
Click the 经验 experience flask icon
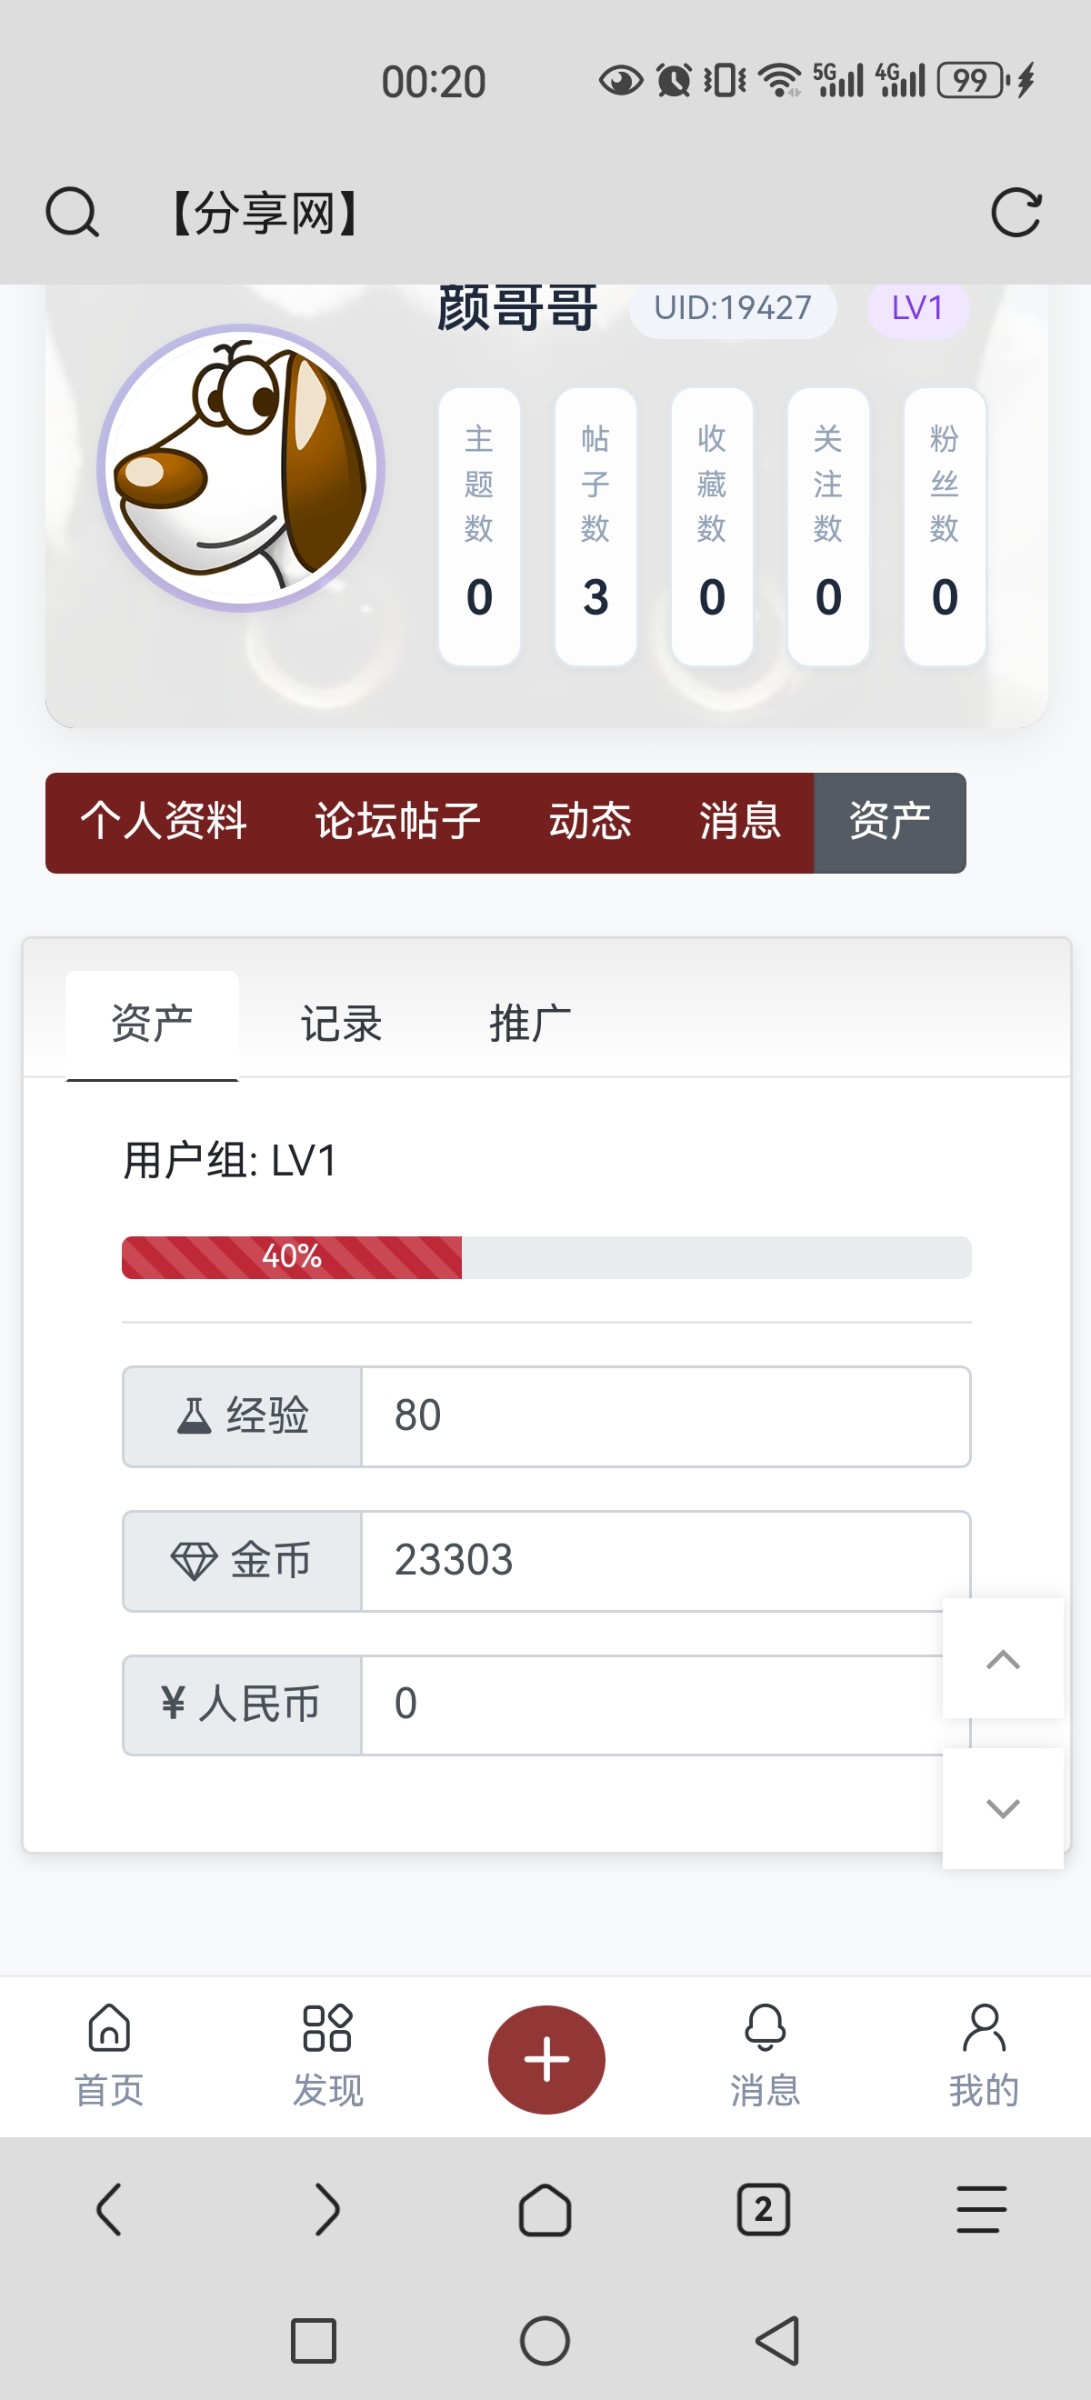point(196,1415)
